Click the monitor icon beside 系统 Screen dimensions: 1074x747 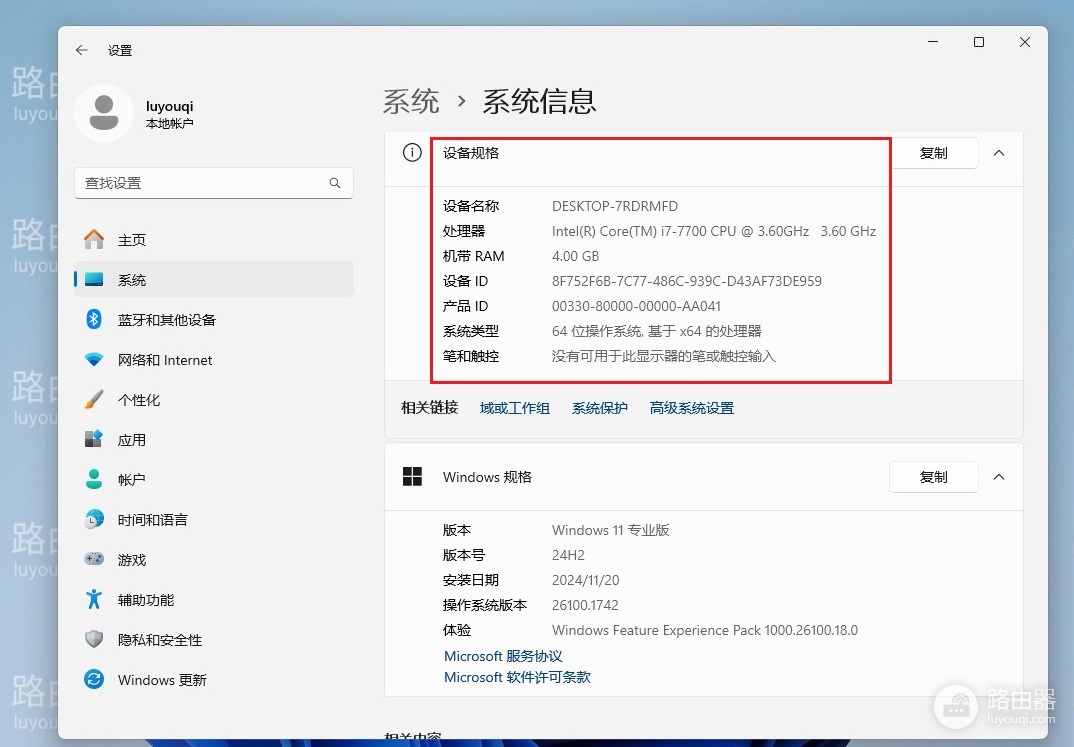coord(94,279)
